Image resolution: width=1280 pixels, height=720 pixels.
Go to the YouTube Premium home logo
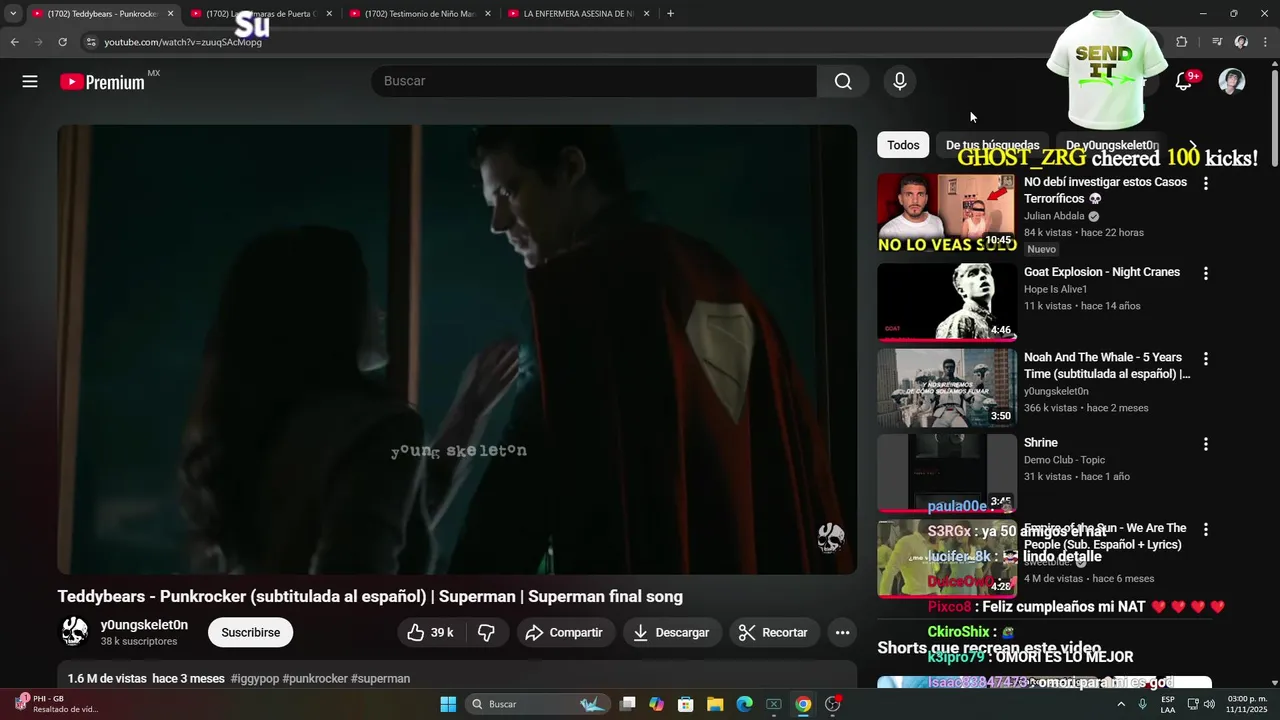click(x=103, y=82)
